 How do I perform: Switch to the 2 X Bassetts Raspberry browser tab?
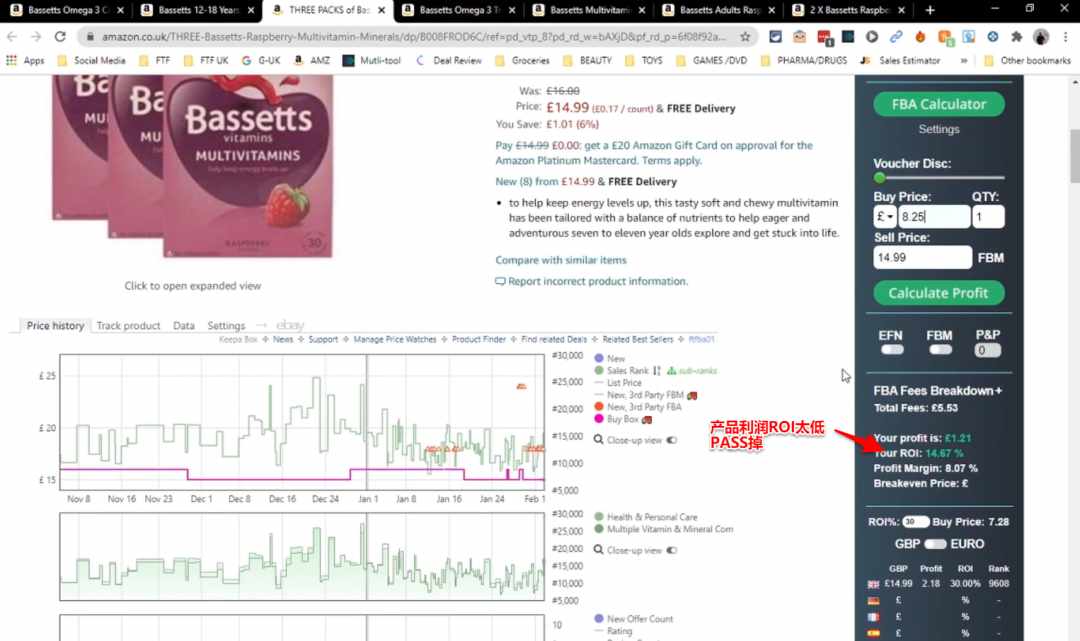click(850, 10)
